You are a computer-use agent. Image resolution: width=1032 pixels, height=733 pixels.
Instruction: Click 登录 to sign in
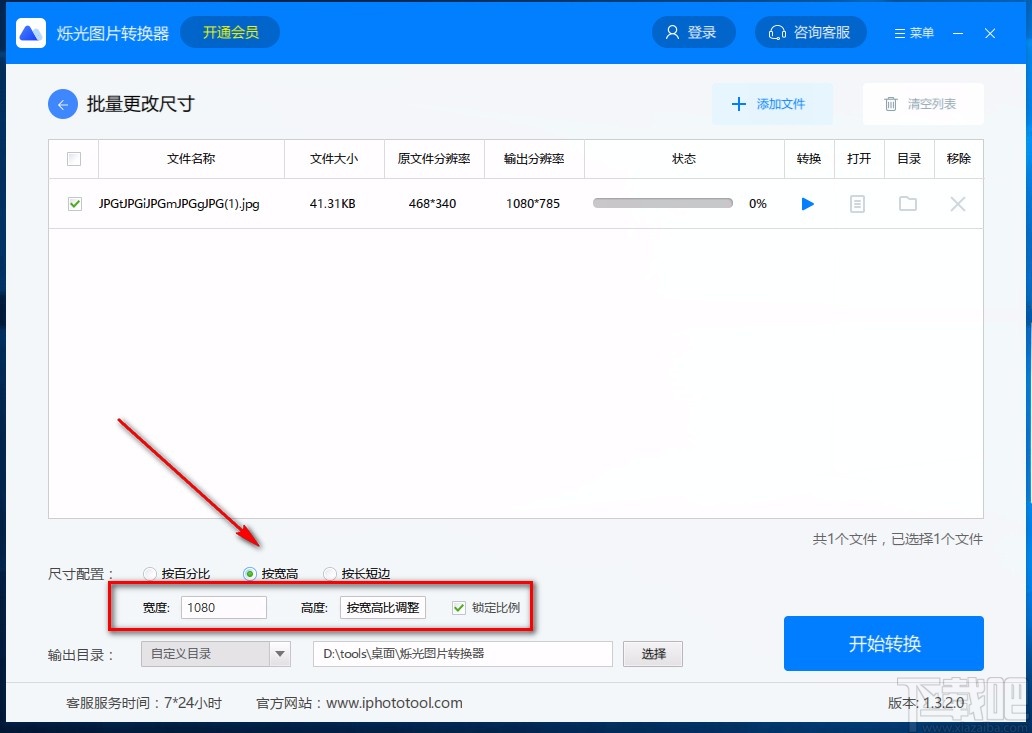(x=693, y=32)
